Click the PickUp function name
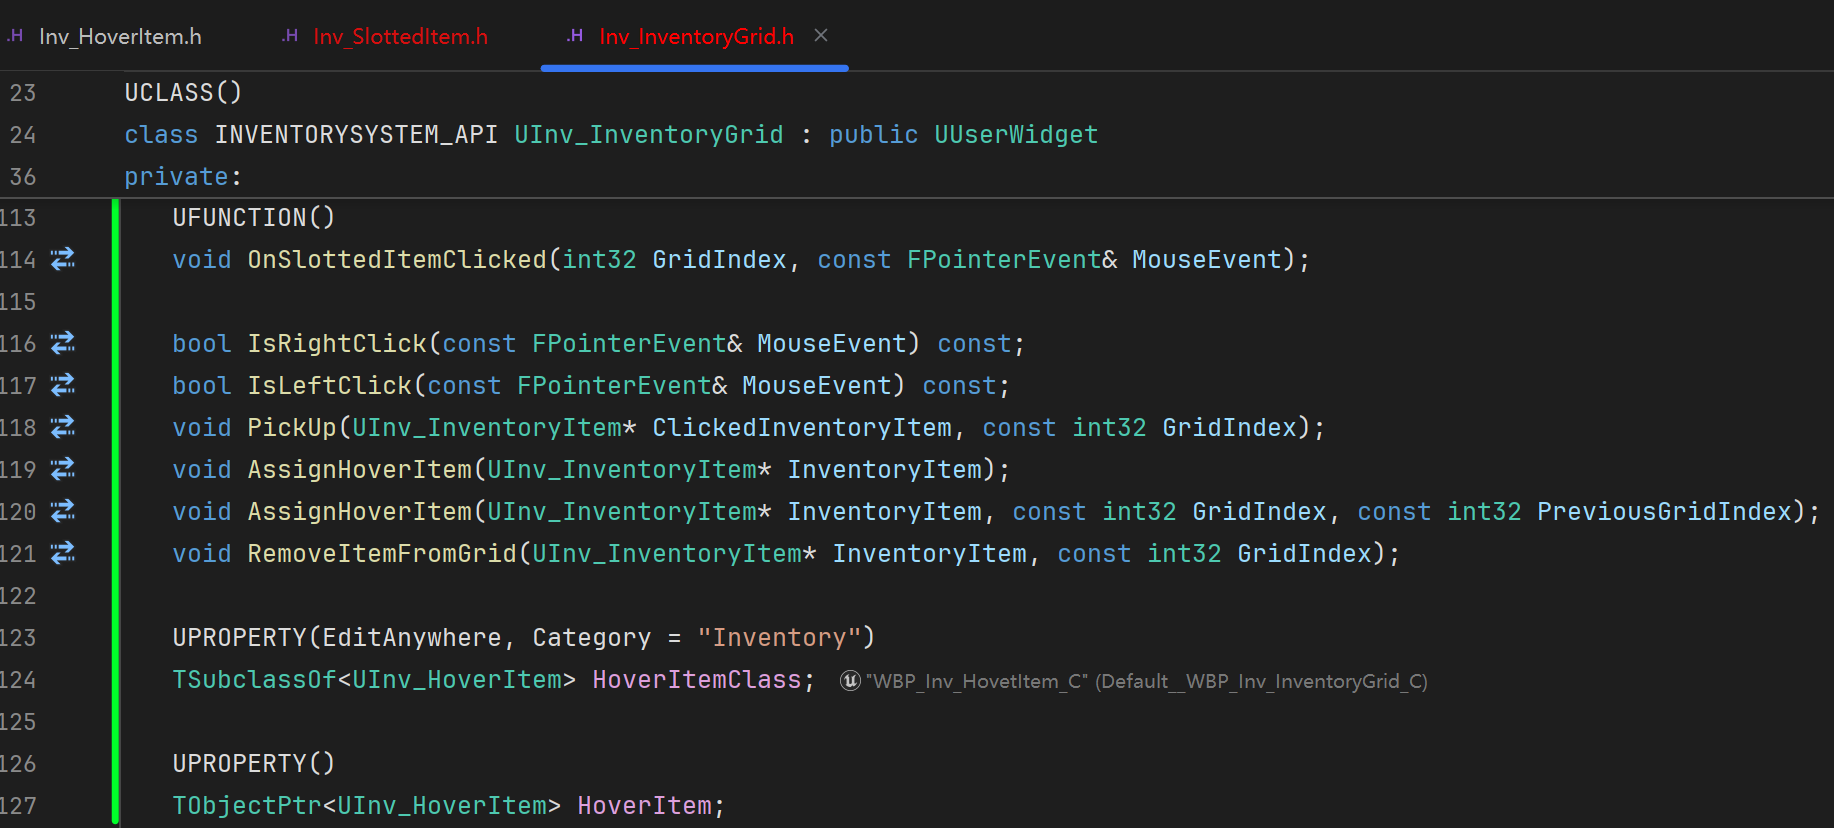 (292, 428)
